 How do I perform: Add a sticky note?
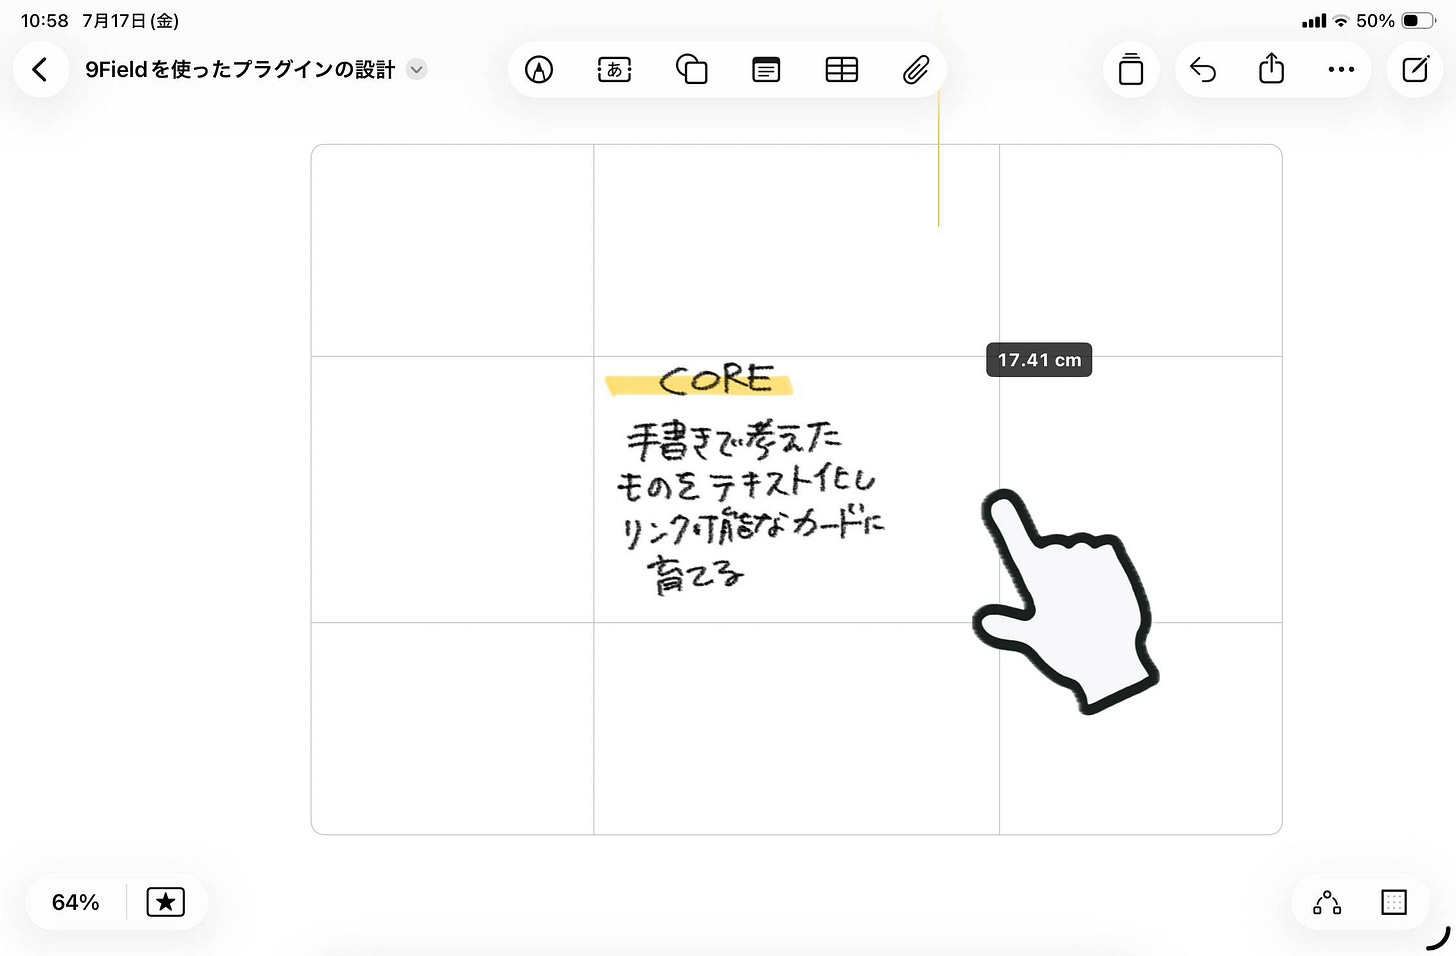[x=766, y=70]
